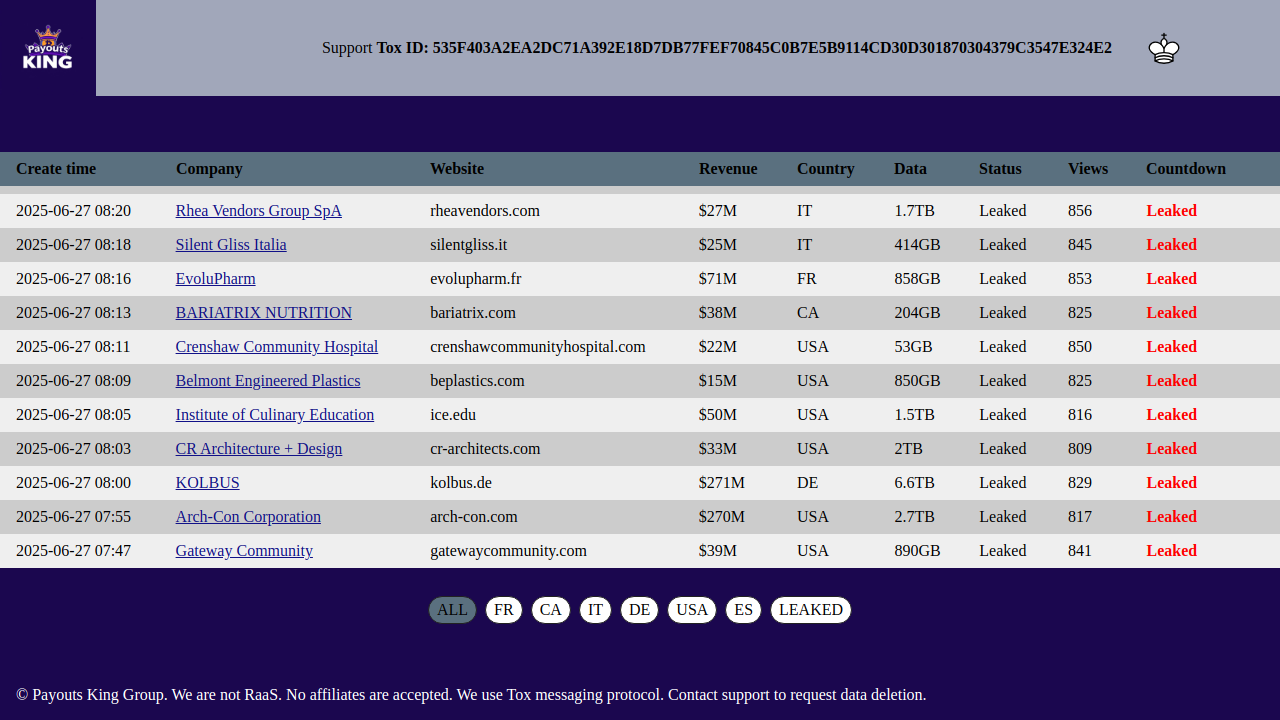
Task: Open the BARIATRIX NUTRITION link
Action: click(264, 313)
